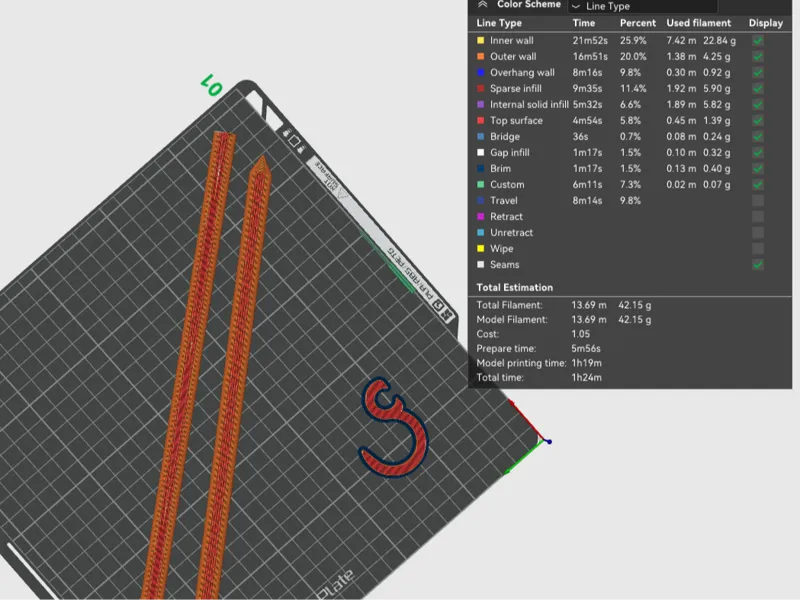Click the Cost value 1.05
This screenshot has height=600, width=800.
pos(581,334)
